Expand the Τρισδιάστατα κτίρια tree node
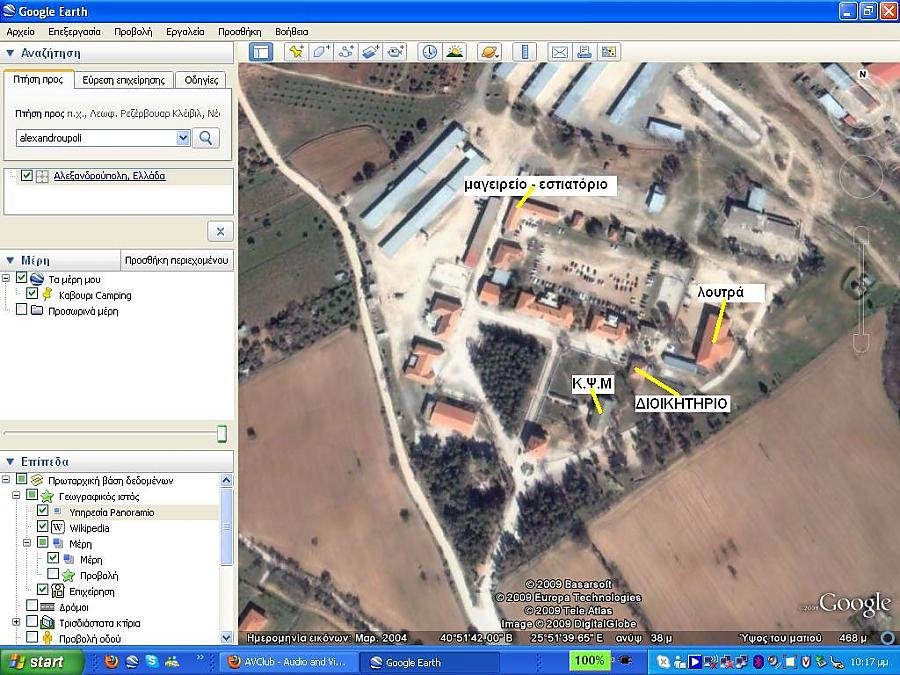Viewport: 900px width, 675px height. coord(17,622)
